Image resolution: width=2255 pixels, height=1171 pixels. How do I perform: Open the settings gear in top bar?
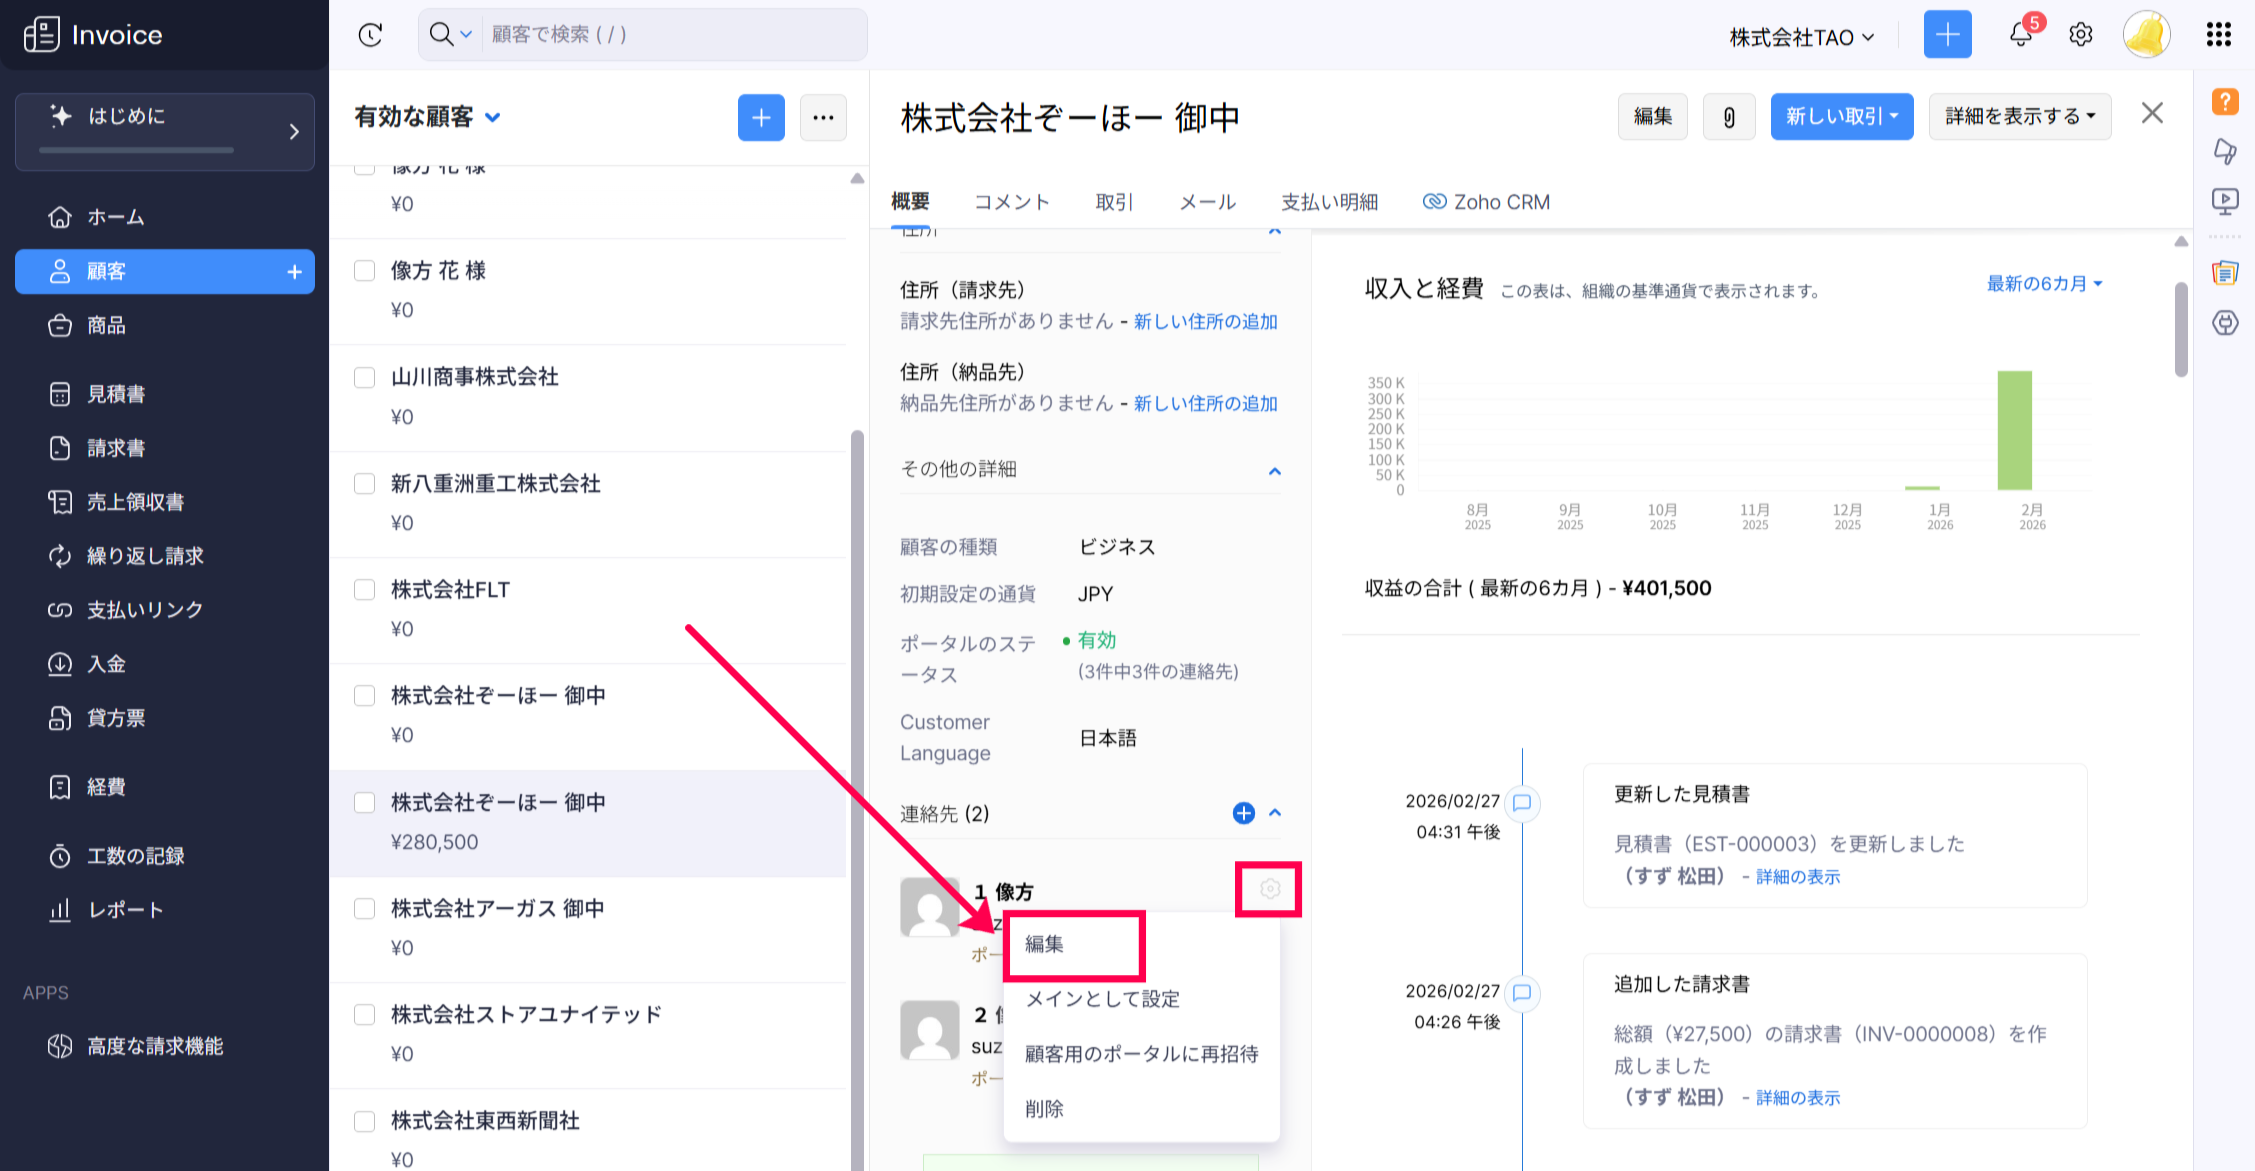tap(2081, 35)
